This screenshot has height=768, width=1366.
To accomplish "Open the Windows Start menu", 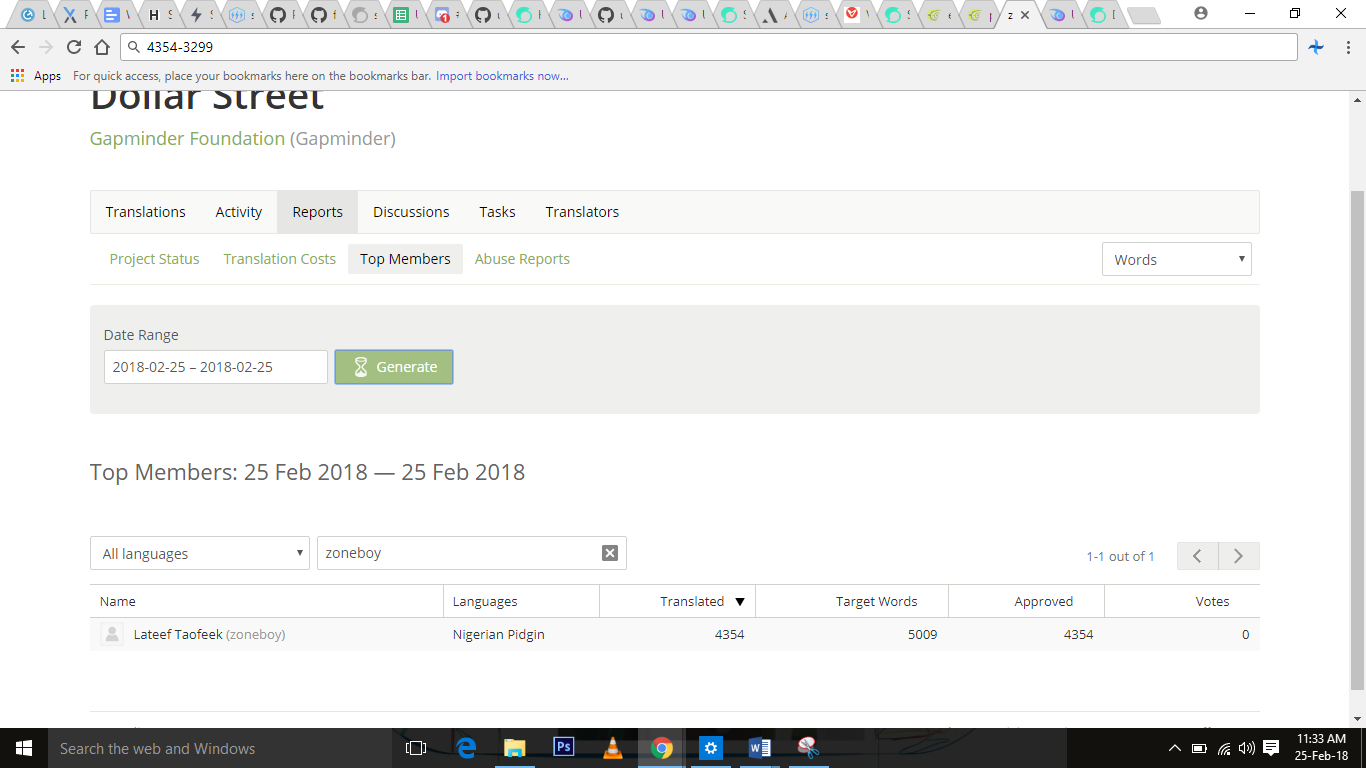I will pos(24,748).
